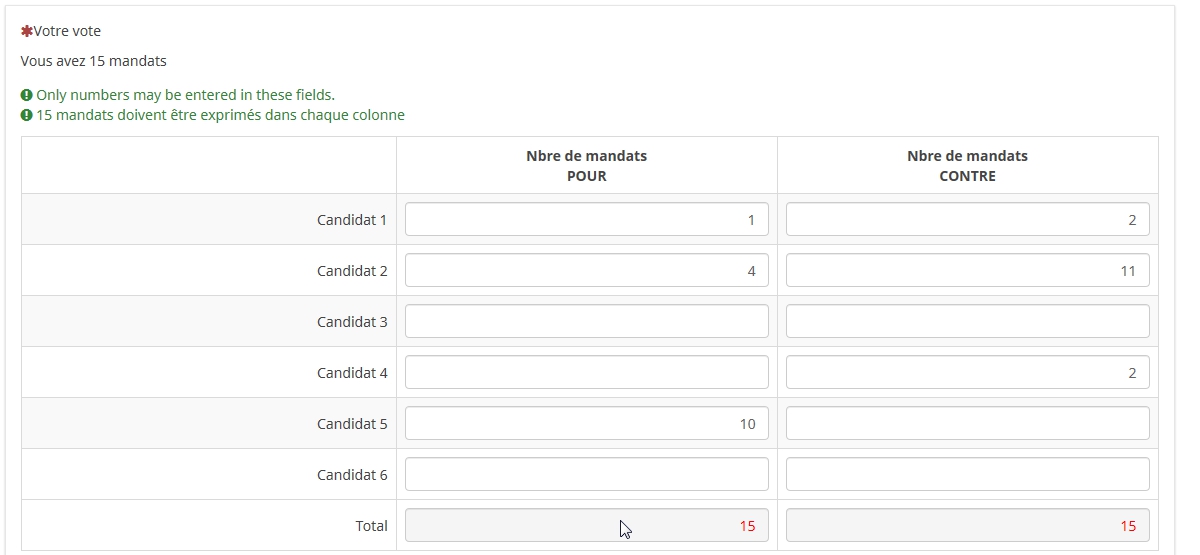Click empty Candidat 5 CONTRE field
This screenshot has height=555, width=1200.
(x=967, y=424)
